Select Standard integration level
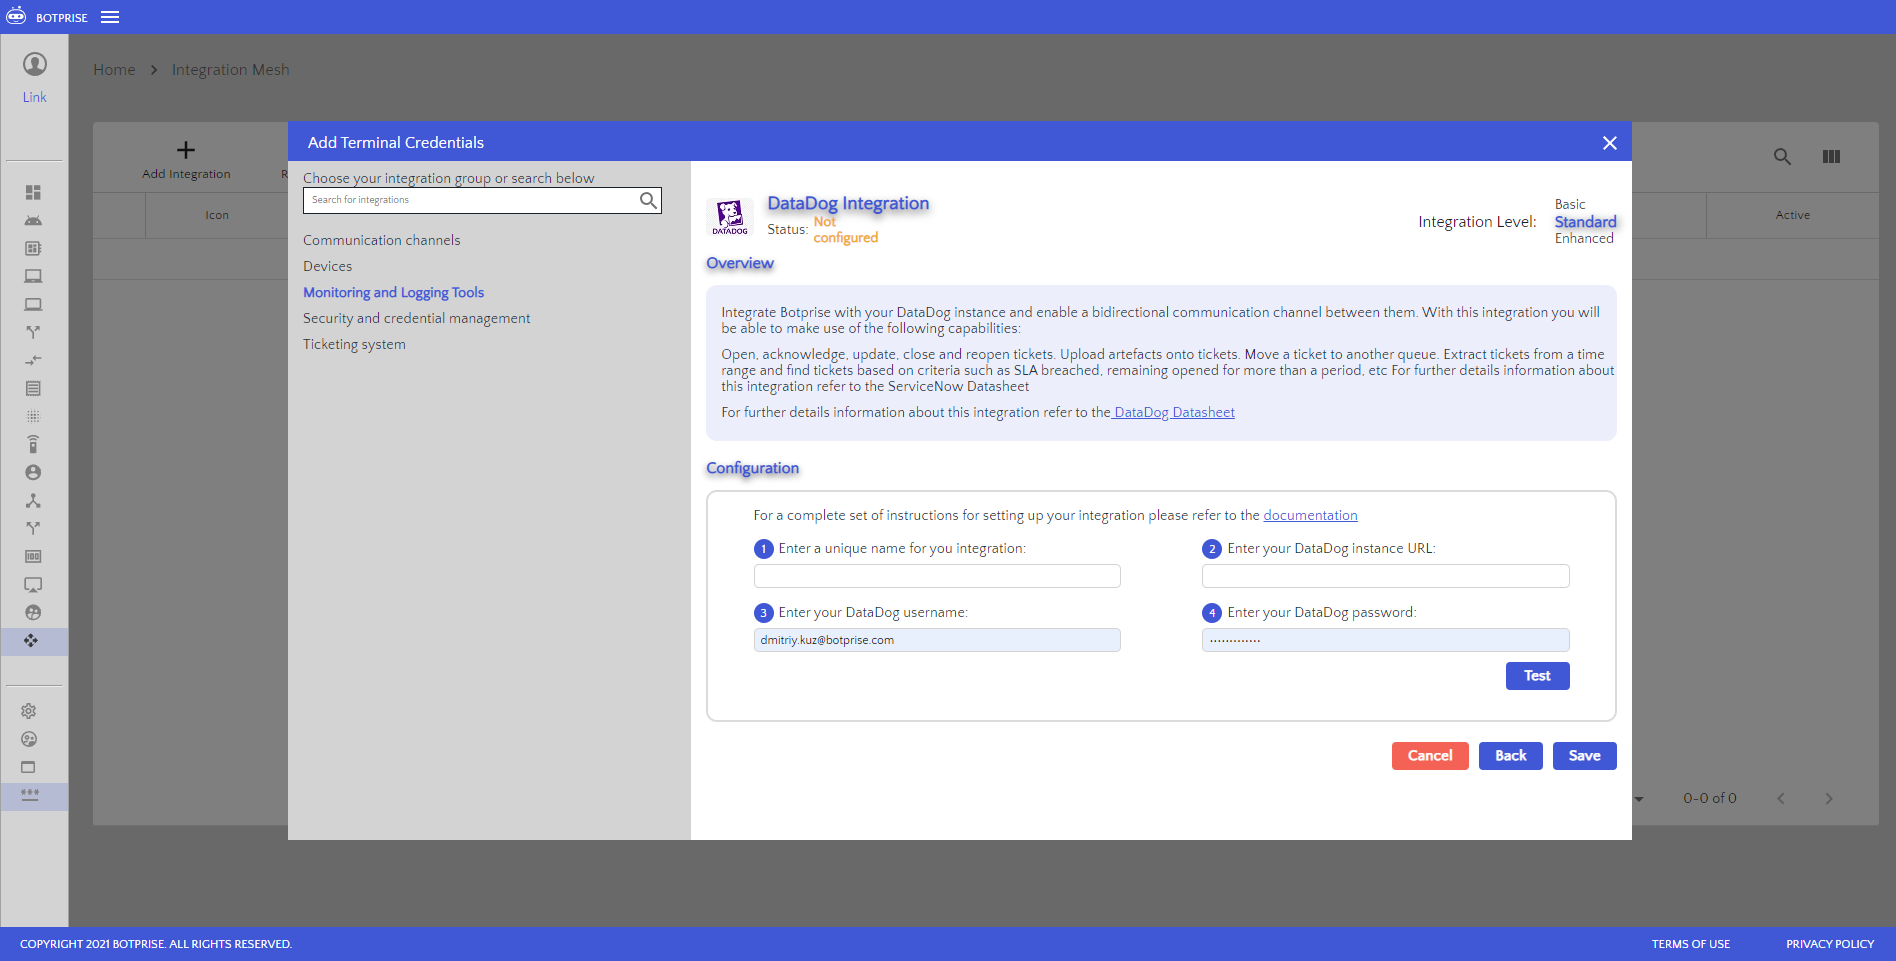Screen dimensions: 1896x961 1585,222
